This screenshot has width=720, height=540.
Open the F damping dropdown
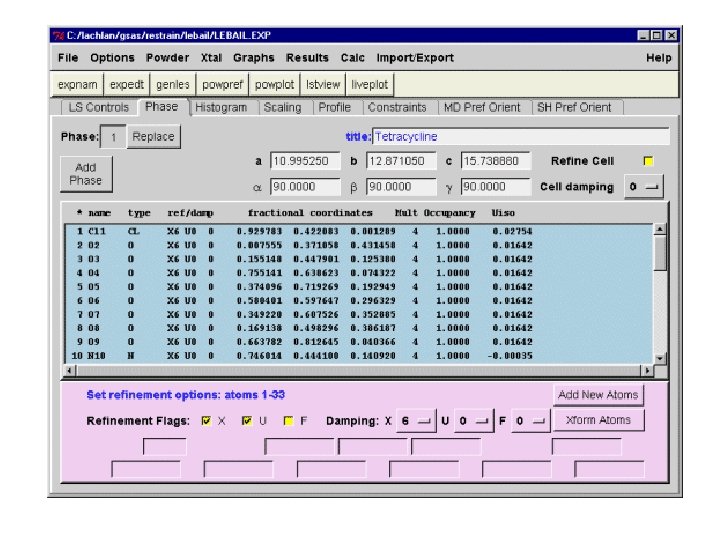[530, 421]
